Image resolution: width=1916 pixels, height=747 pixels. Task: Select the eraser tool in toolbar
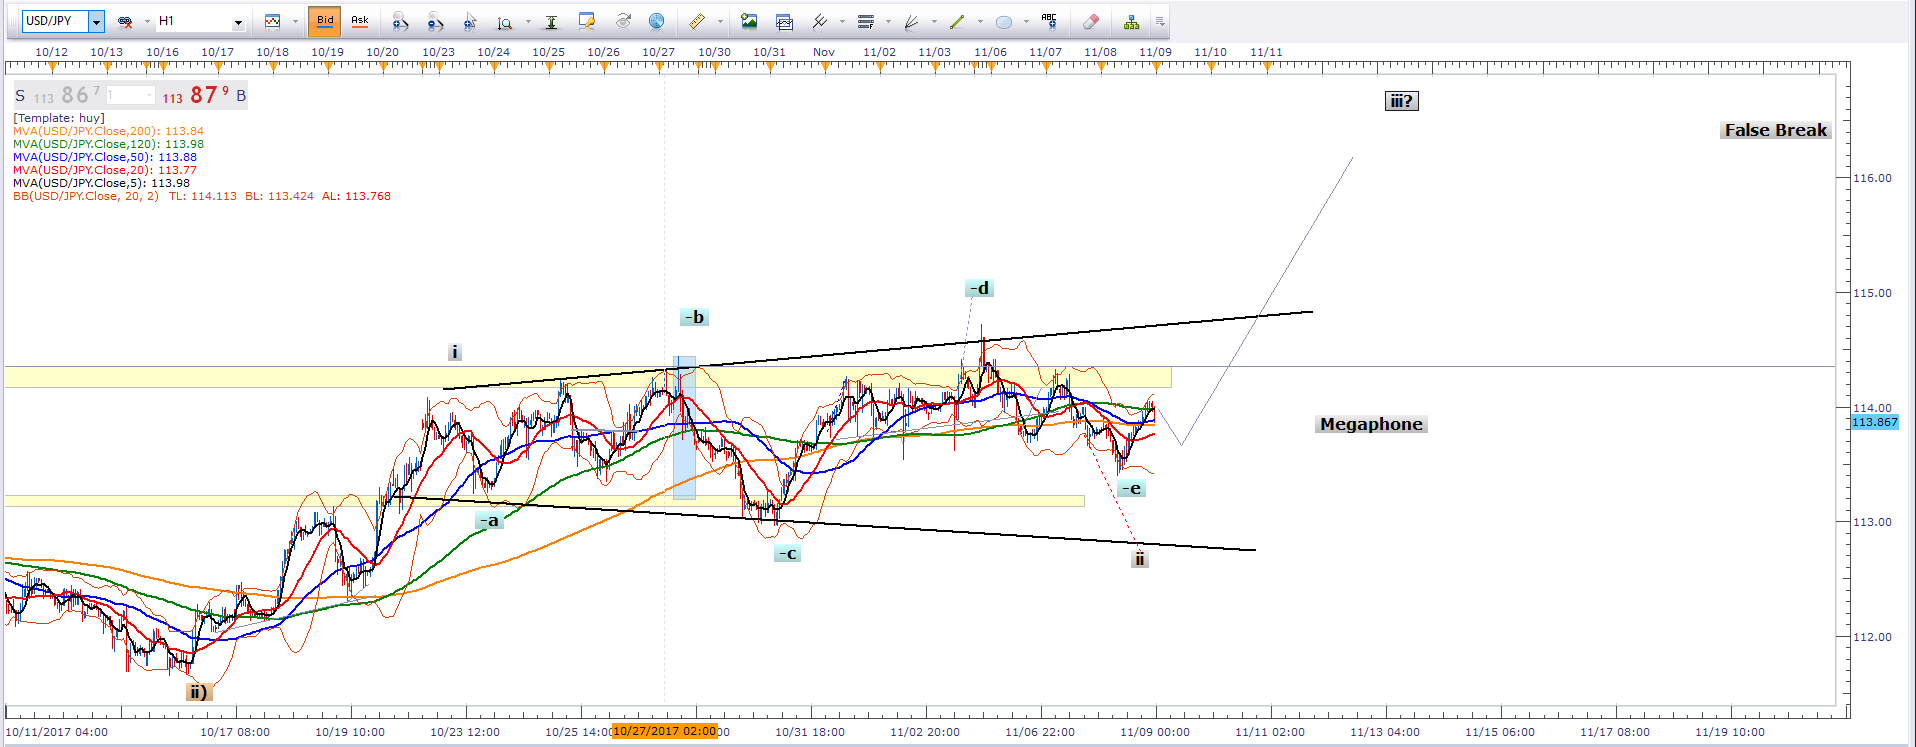point(1091,21)
